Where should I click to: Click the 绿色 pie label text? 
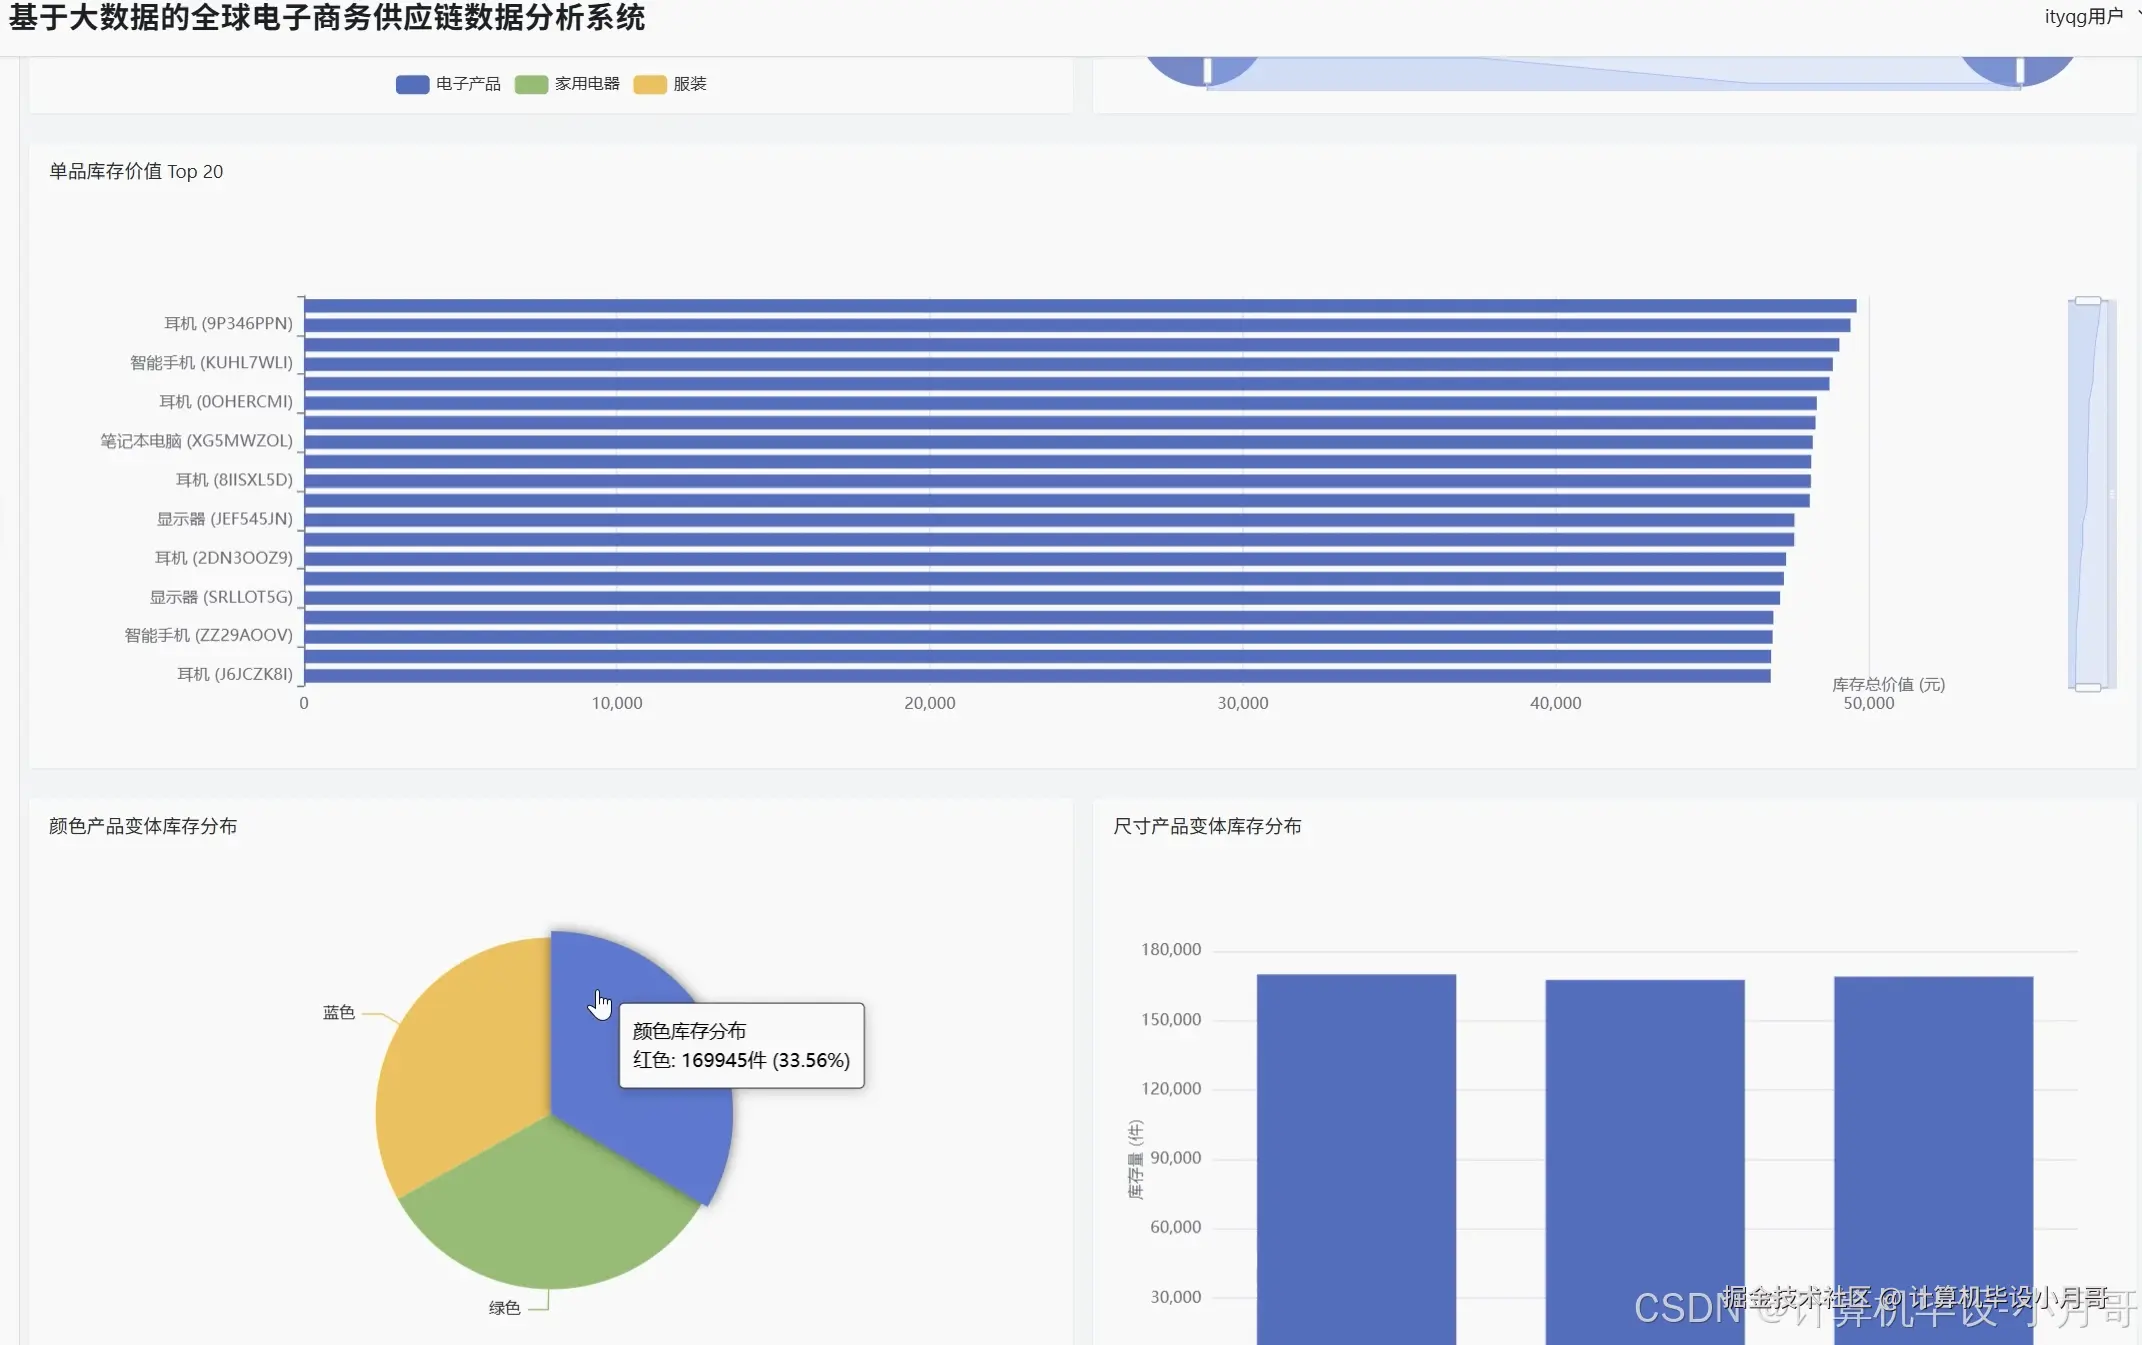504,1308
